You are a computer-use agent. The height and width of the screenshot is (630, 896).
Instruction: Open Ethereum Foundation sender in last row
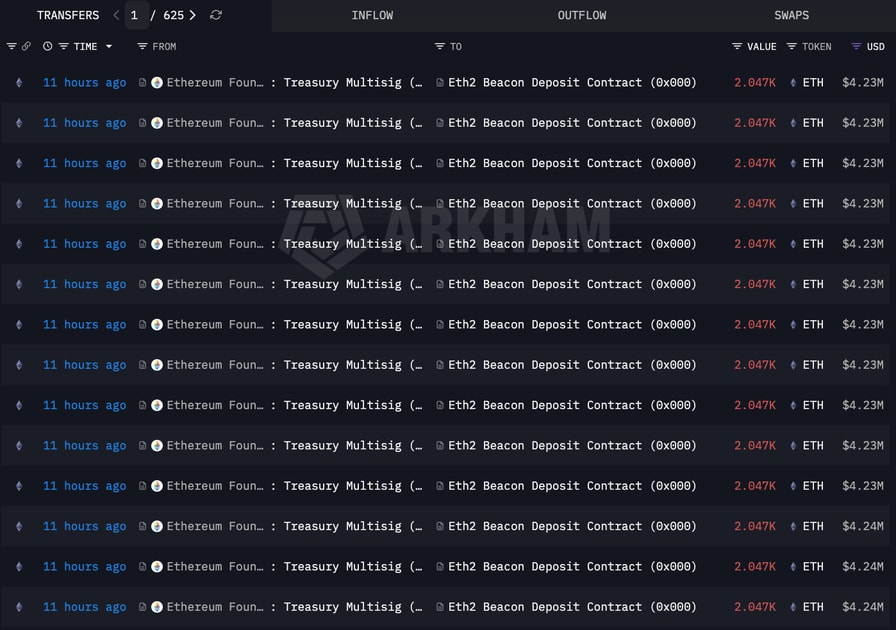215,607
